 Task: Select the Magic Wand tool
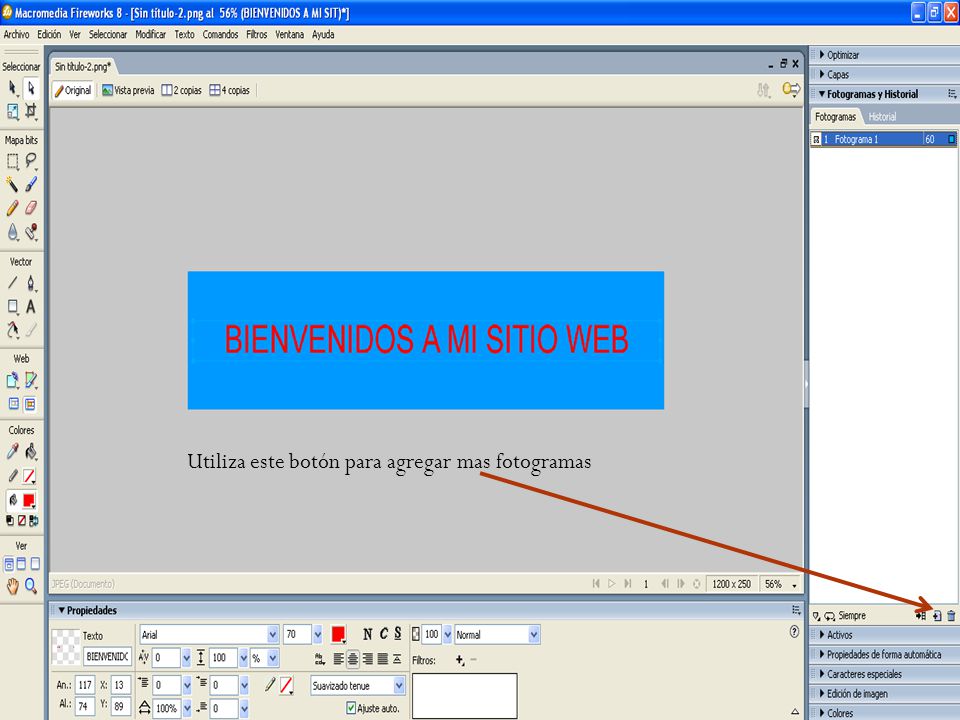click(x=12, y=184)
